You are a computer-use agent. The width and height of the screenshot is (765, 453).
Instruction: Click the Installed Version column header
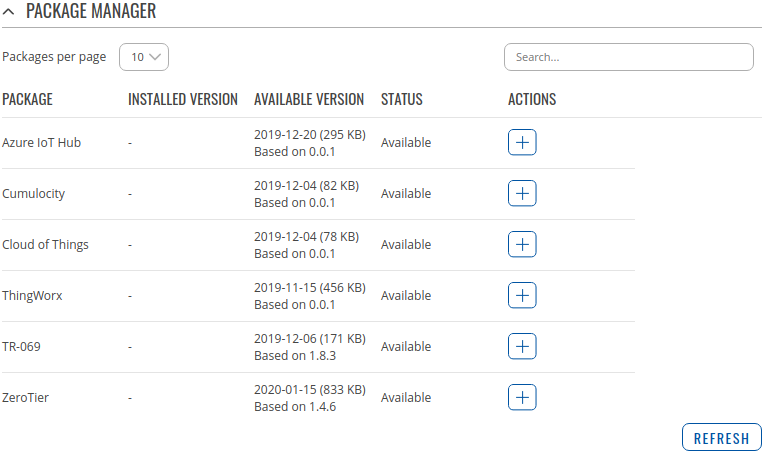(x=183, y=100)
